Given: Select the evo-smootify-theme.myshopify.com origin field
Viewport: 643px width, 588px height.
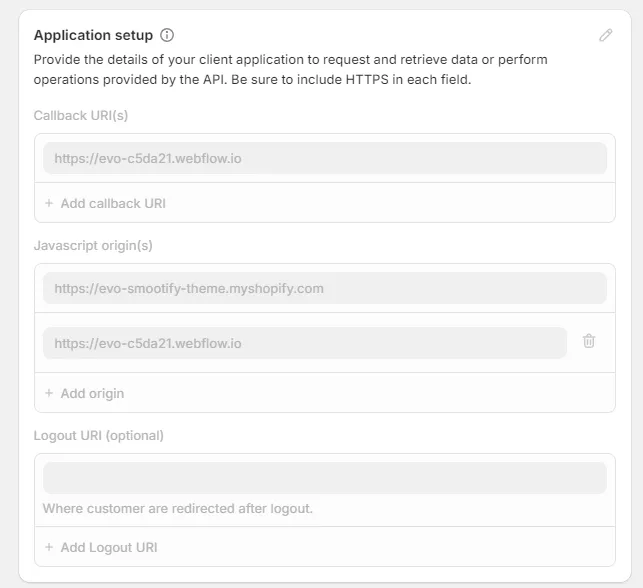Looking at the screenshot, I should (x=324, y=288).
